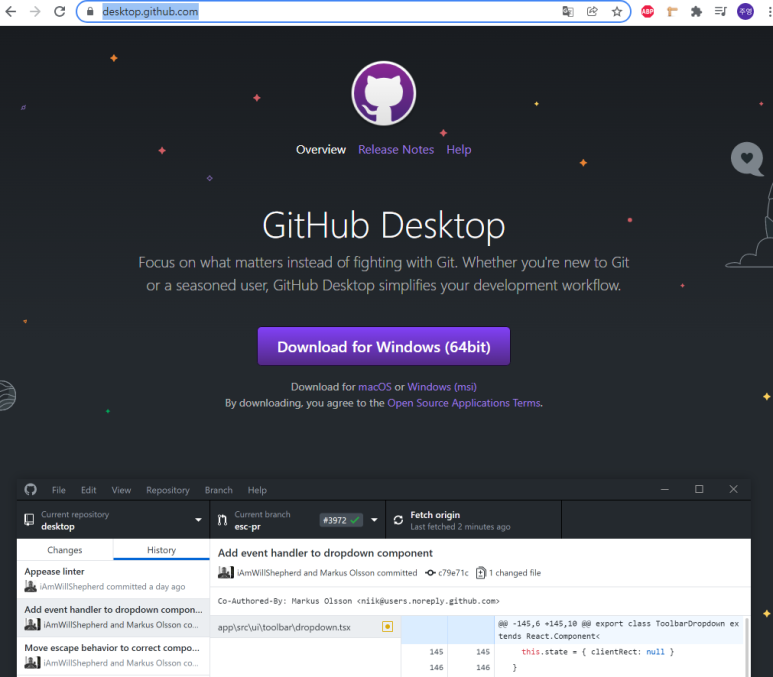
Task: Open the Release Notes link
Action: pos(396,149)
